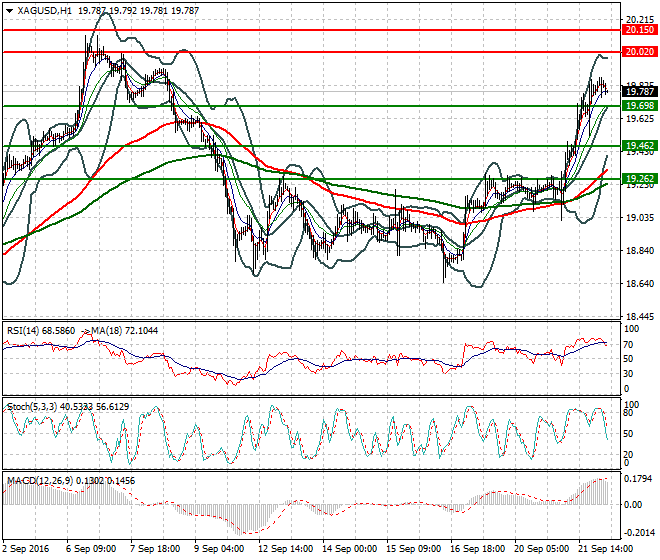660x560 pixels.
Task: Click the 0.1794 MACD scale value
Action: point(638,479)
